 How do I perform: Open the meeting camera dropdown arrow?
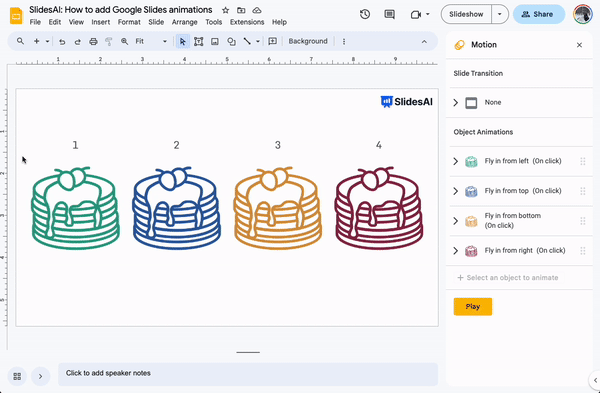point(428,15)
